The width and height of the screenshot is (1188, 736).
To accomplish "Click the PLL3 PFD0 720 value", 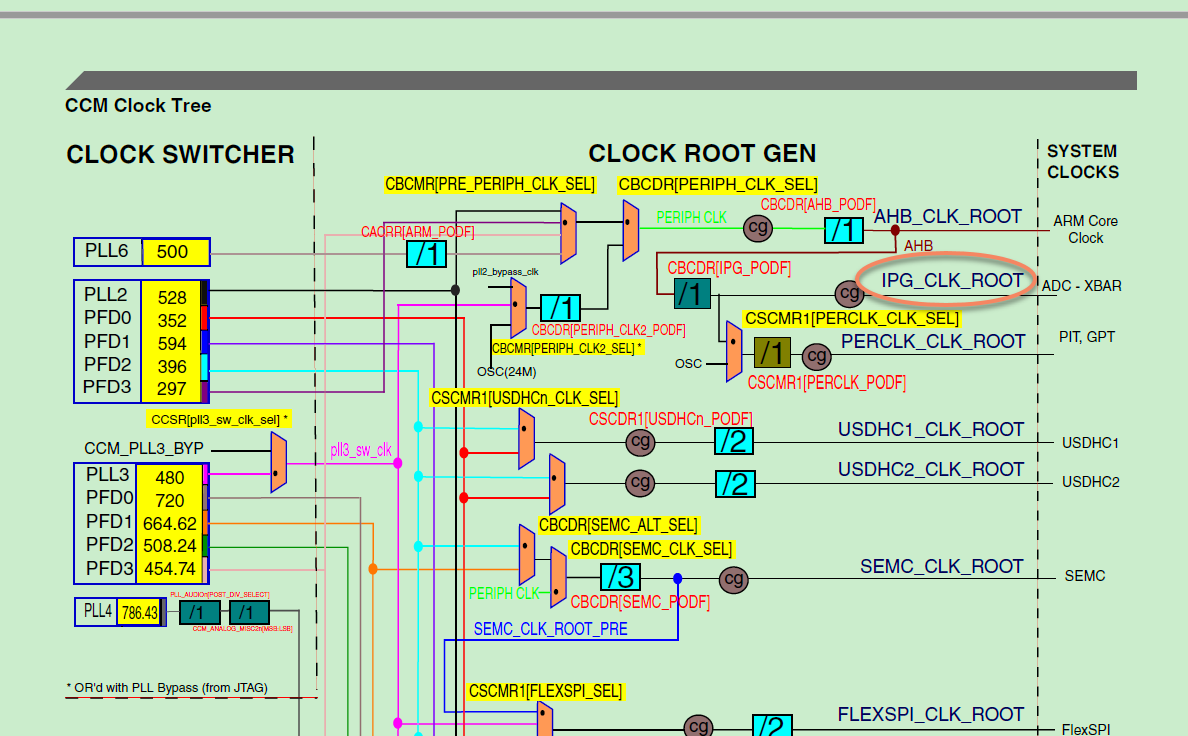I will click(x=170, y=500).
